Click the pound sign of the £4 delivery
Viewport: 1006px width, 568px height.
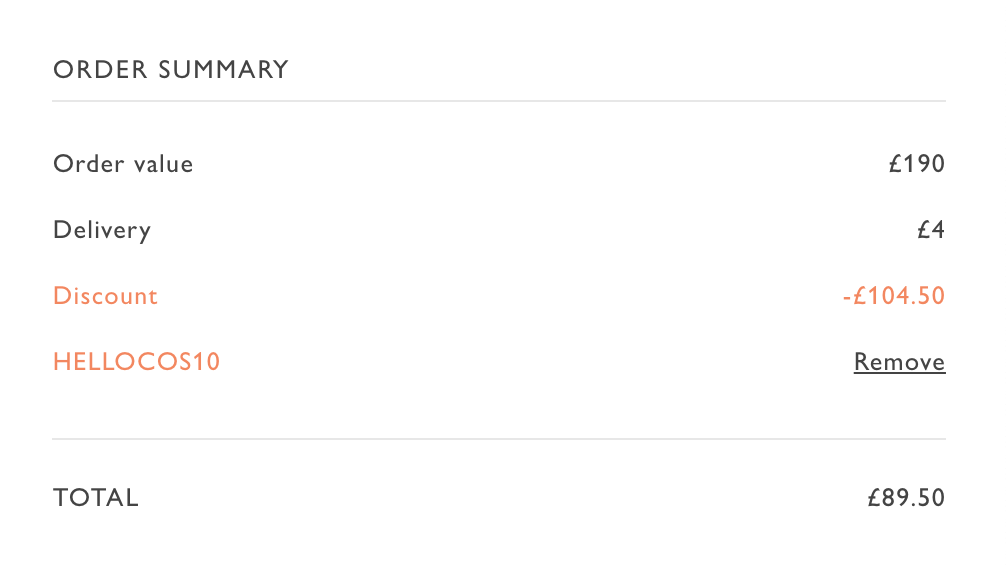tap(923, 230)
